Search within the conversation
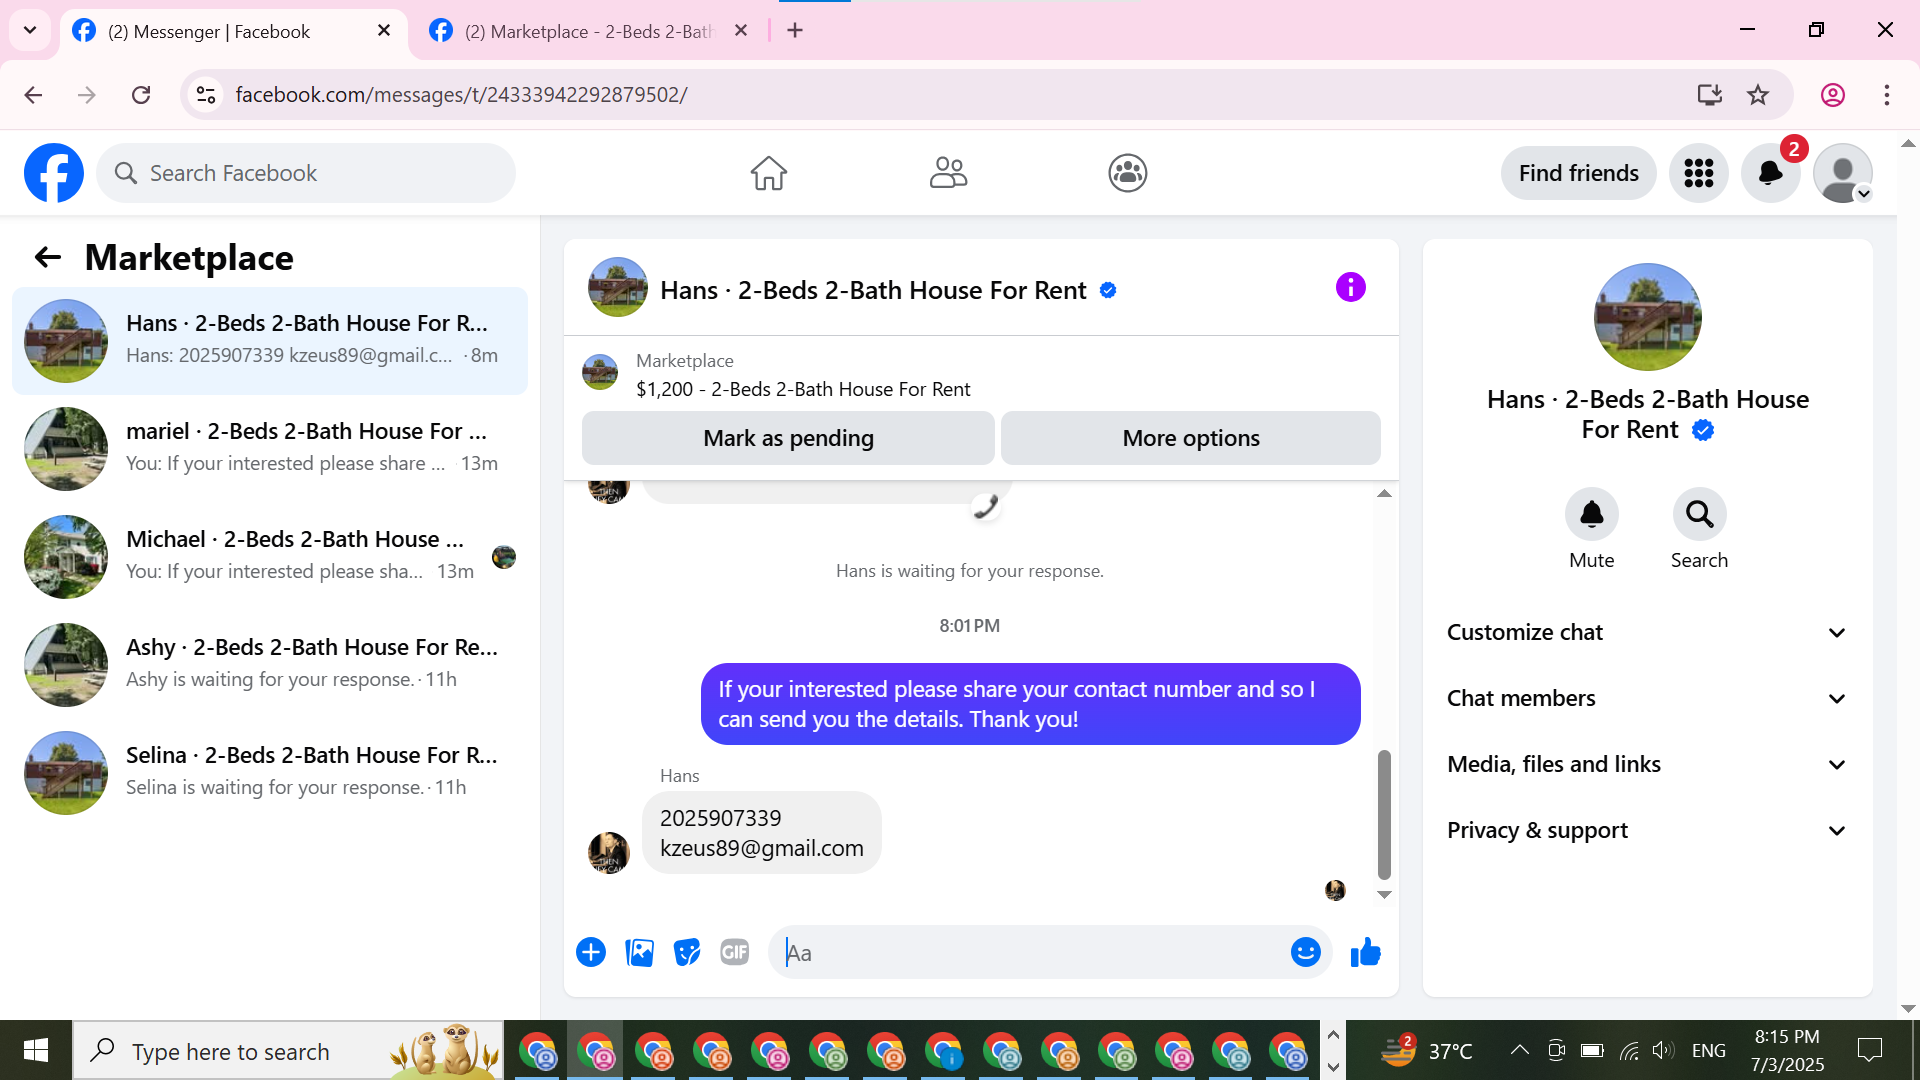 (x=1699, y=514)
